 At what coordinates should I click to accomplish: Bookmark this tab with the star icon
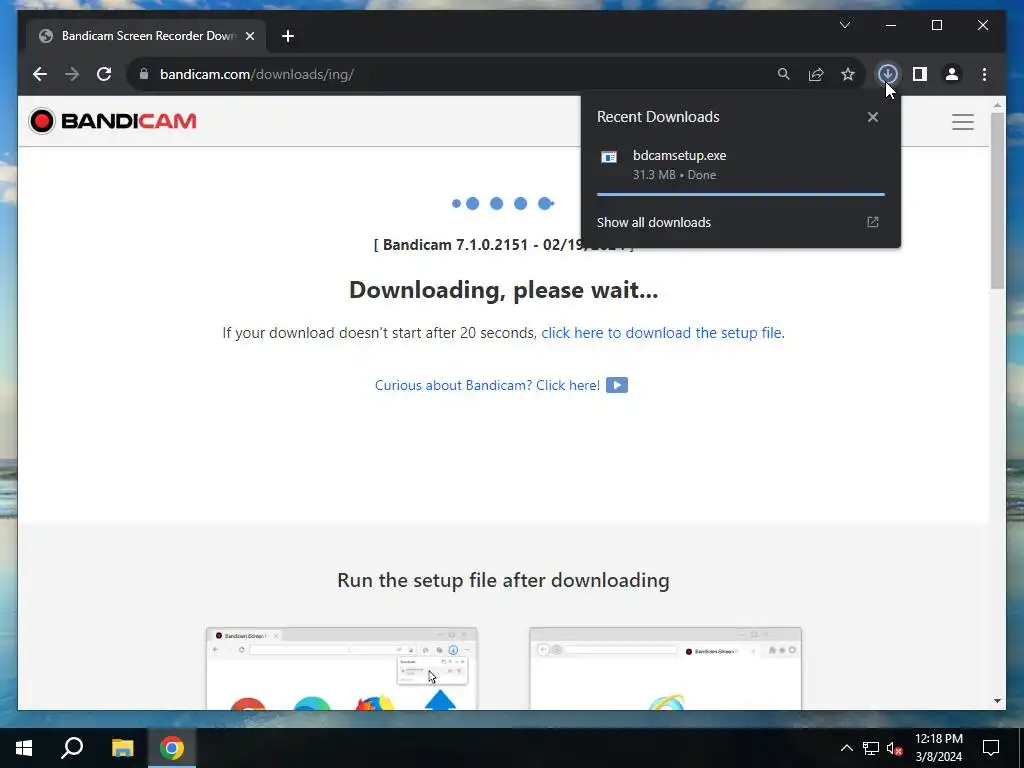848,74
